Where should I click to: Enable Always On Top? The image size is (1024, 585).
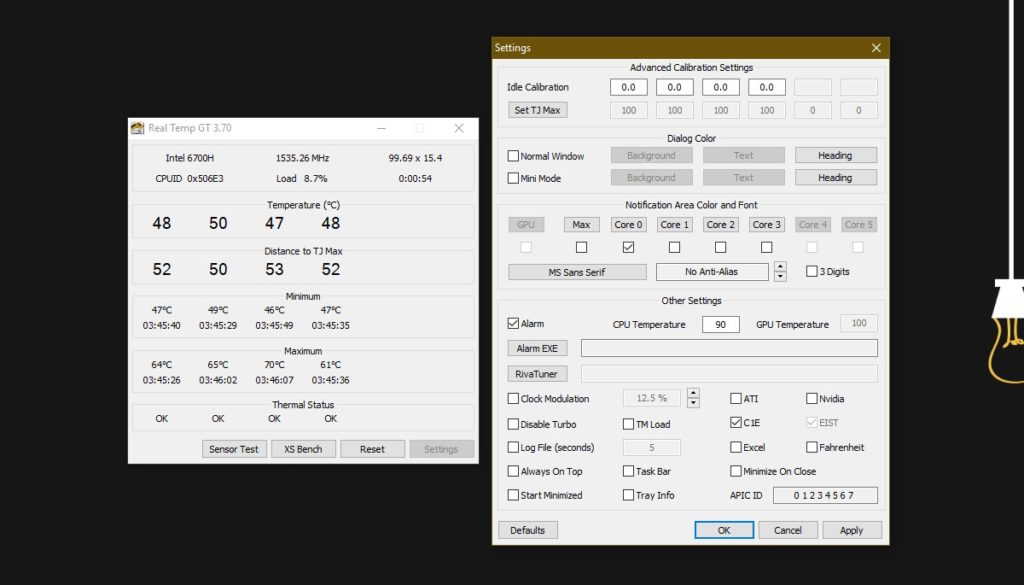pyautogui.click(x=513, y=471)
